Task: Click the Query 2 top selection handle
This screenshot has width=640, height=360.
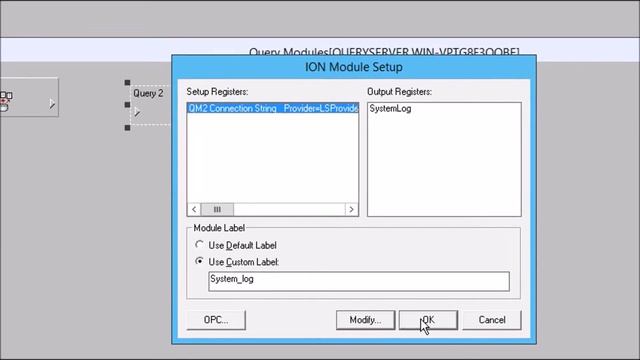Action: point(127,82)
